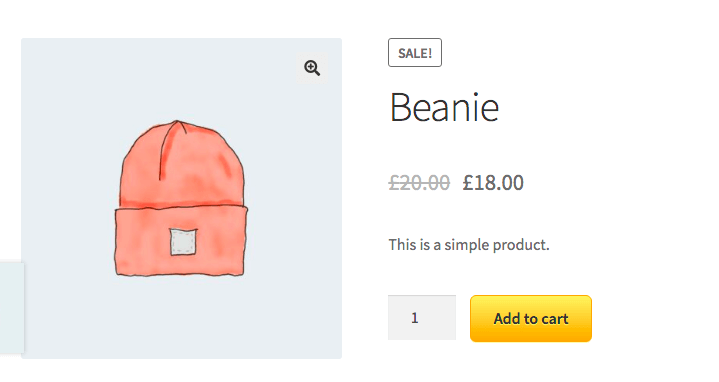Click the pound sign of the sale price
Screen dimensions: 719x382
point(467,183)
